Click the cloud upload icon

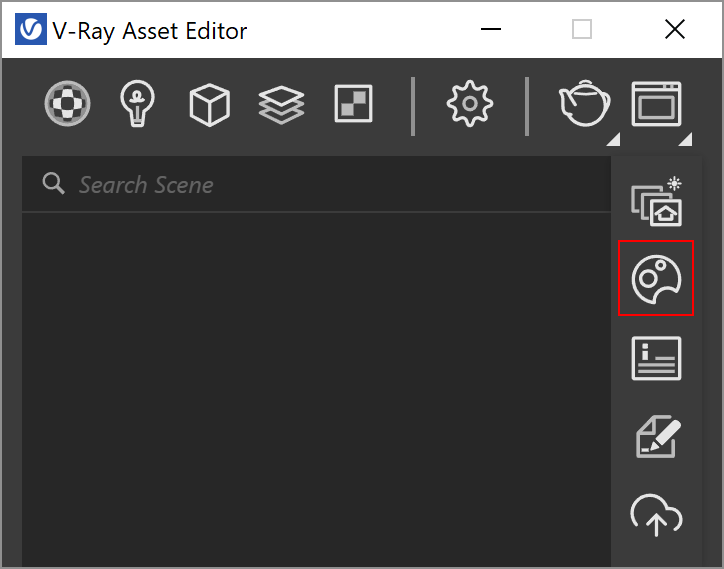click(656, 515)
